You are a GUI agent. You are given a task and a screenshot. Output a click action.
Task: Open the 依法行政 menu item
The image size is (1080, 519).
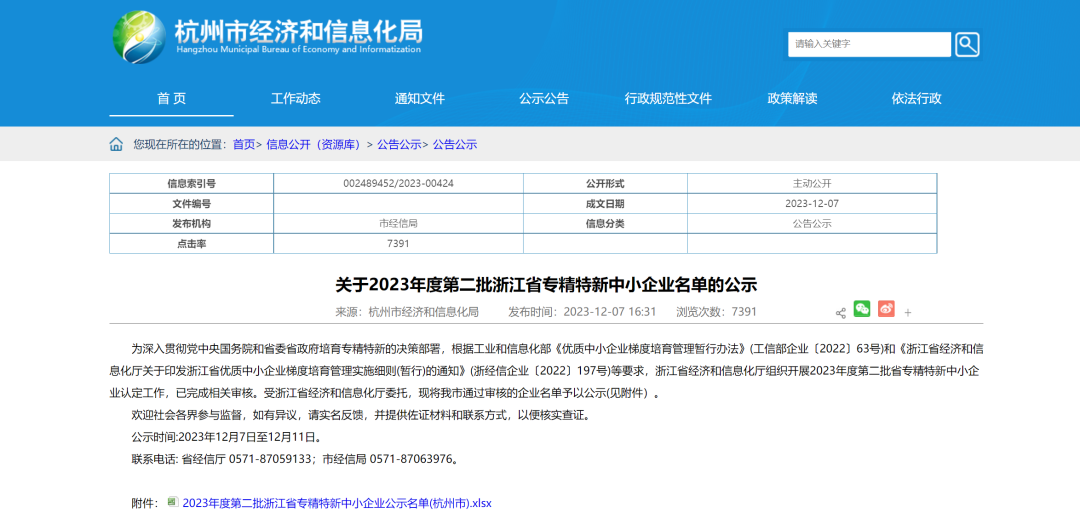tap(917, 98)
